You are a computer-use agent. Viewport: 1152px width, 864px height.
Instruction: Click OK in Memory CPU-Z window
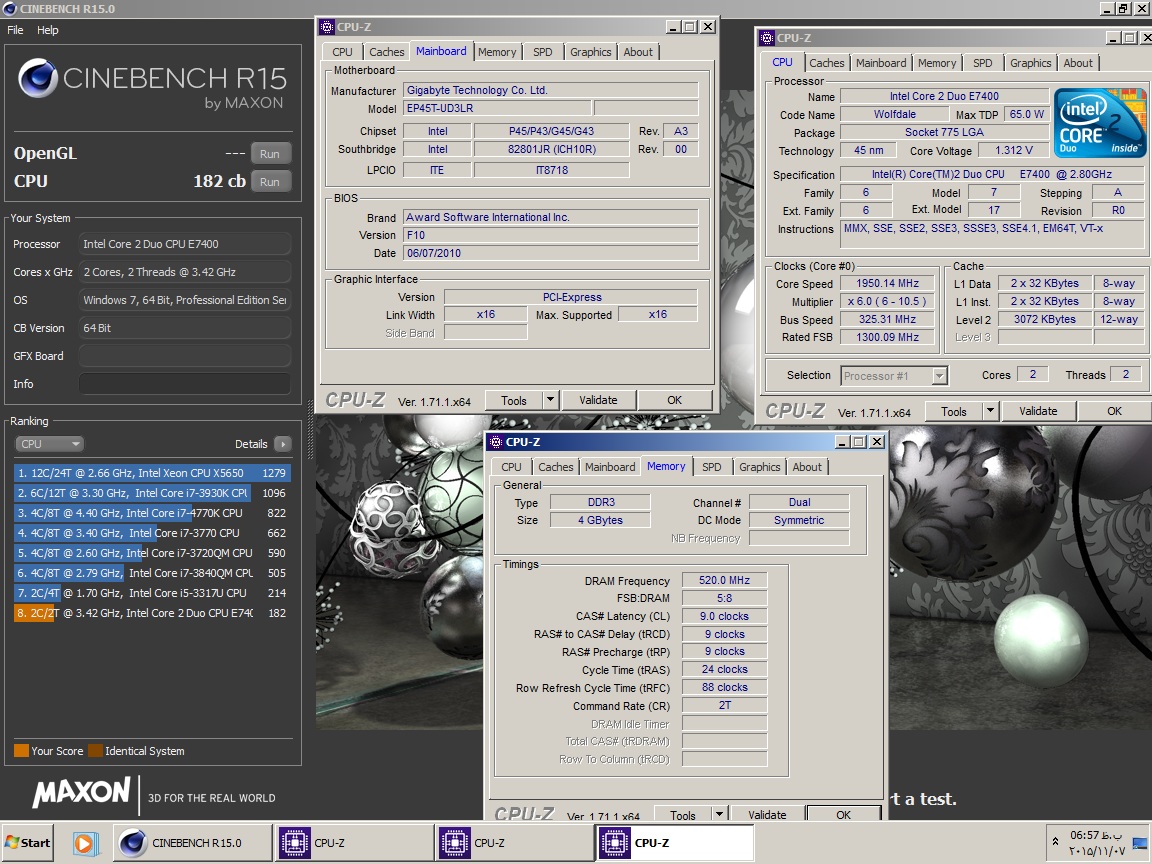tap(843, 814)
